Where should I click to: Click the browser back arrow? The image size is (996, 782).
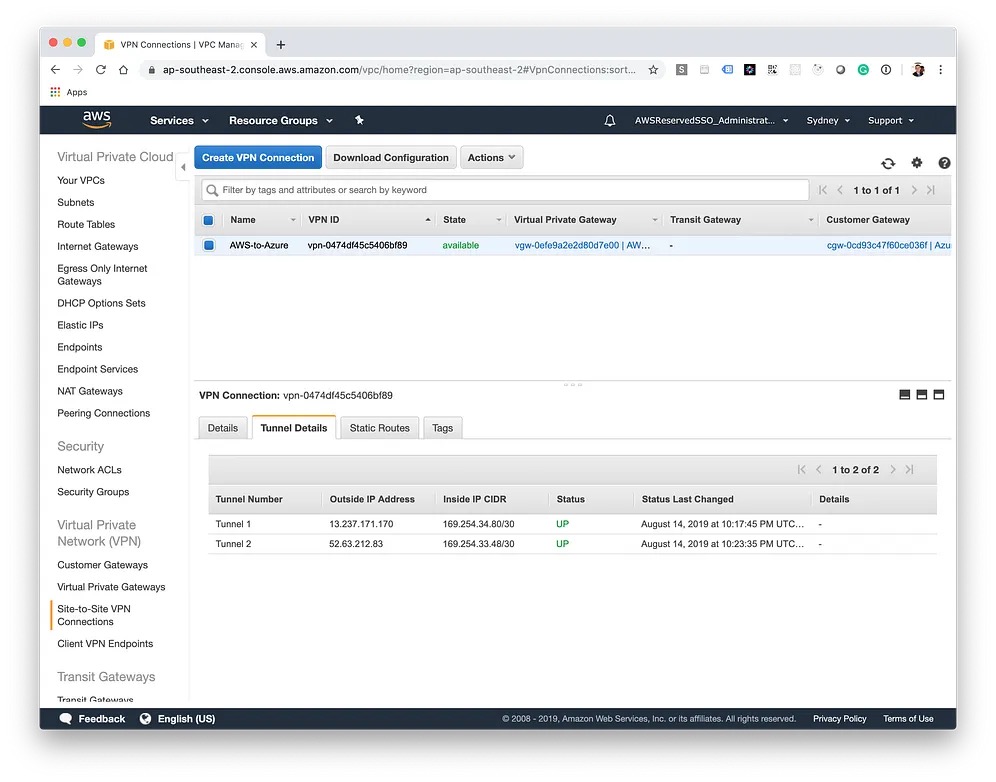point(55,70)
